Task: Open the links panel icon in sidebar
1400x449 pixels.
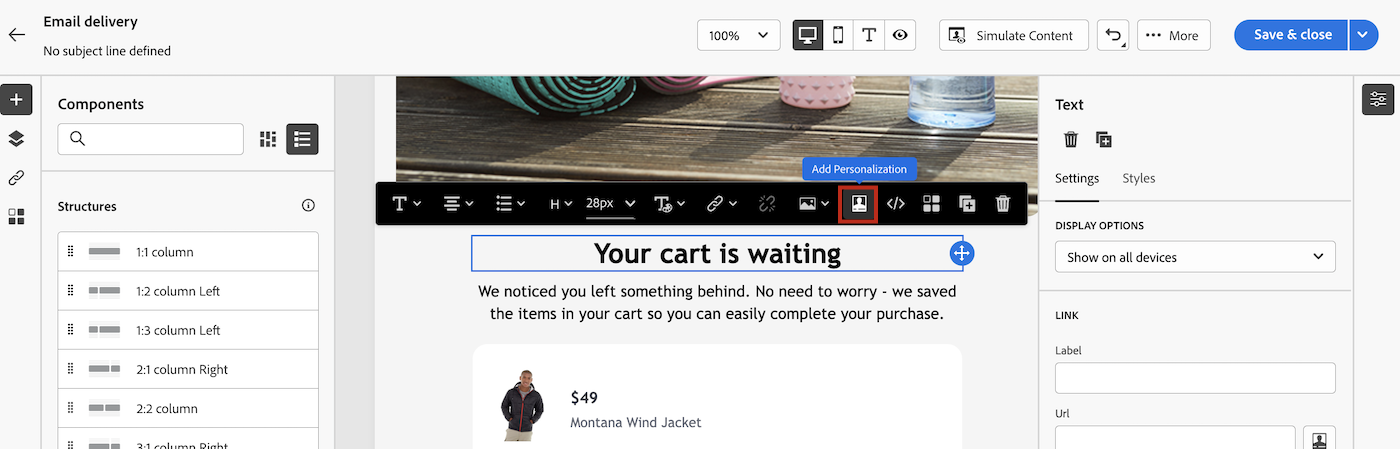Action: (16, 178)
